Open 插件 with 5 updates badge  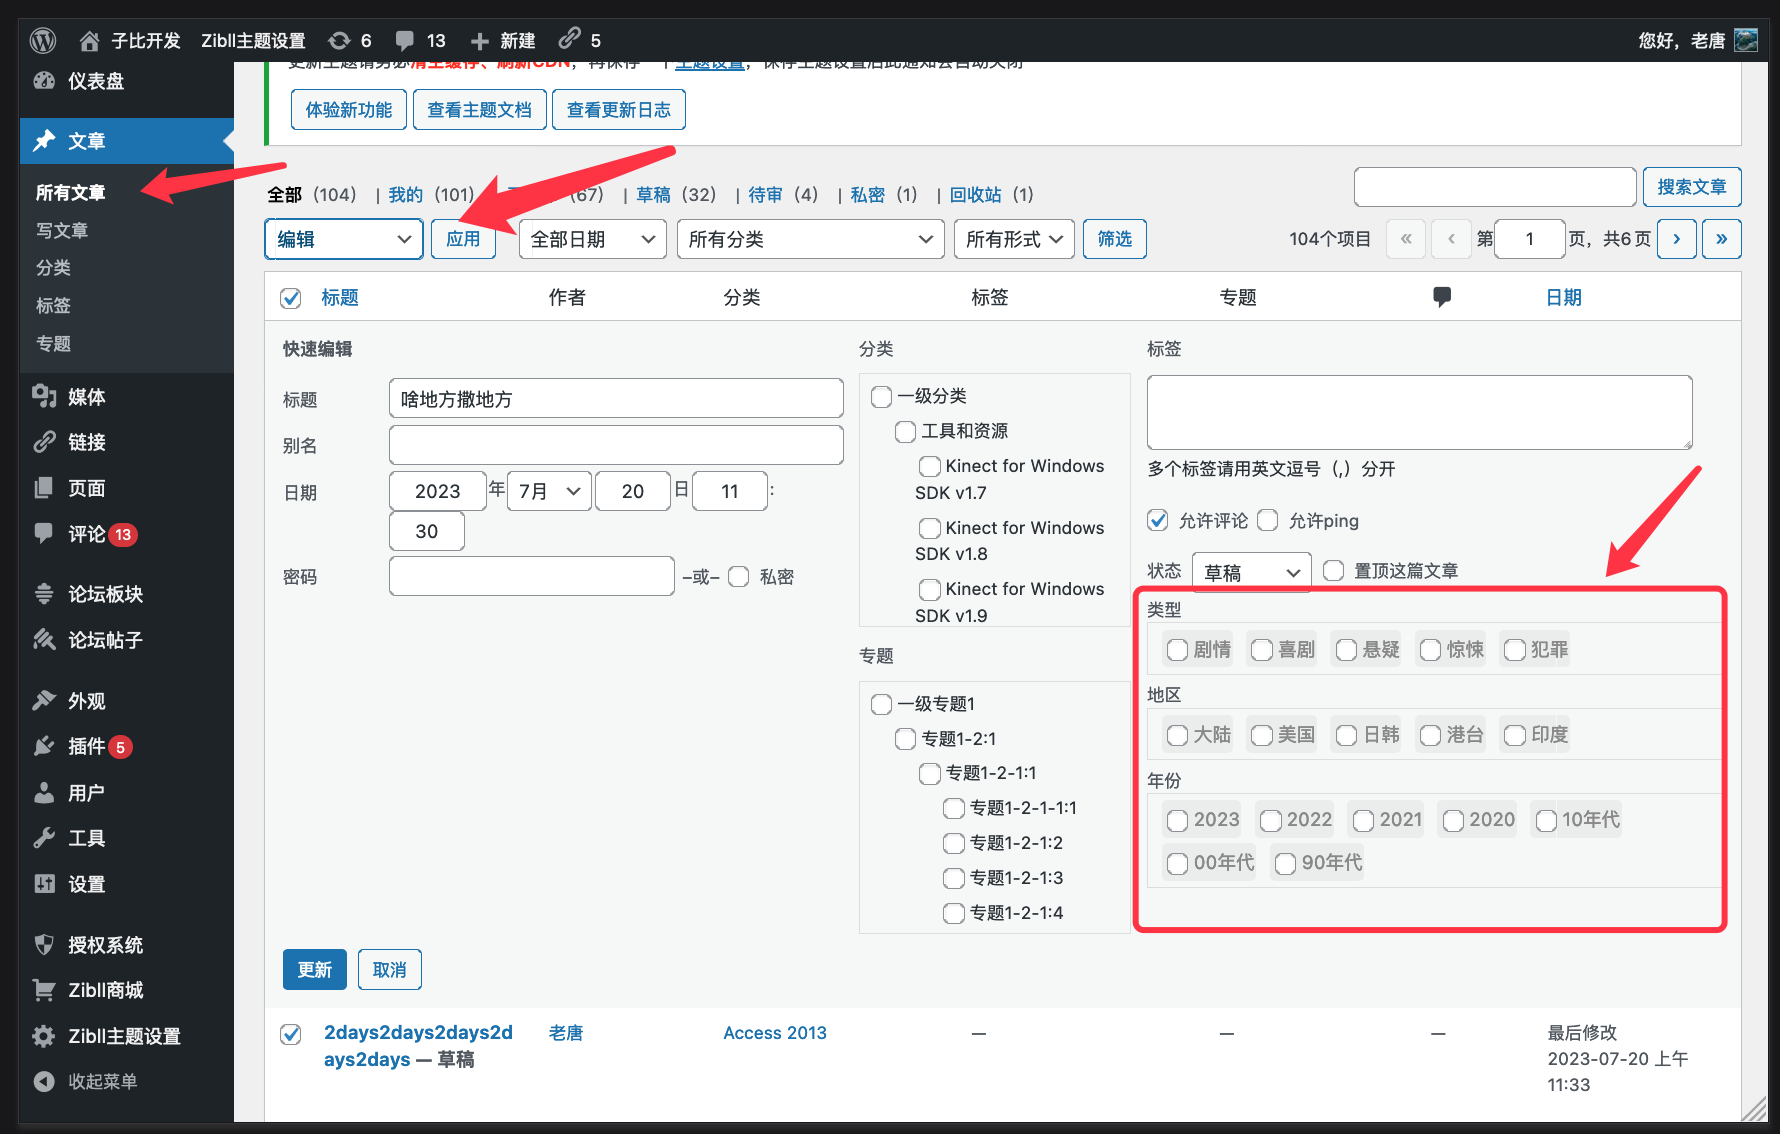[x=86, y=746]
